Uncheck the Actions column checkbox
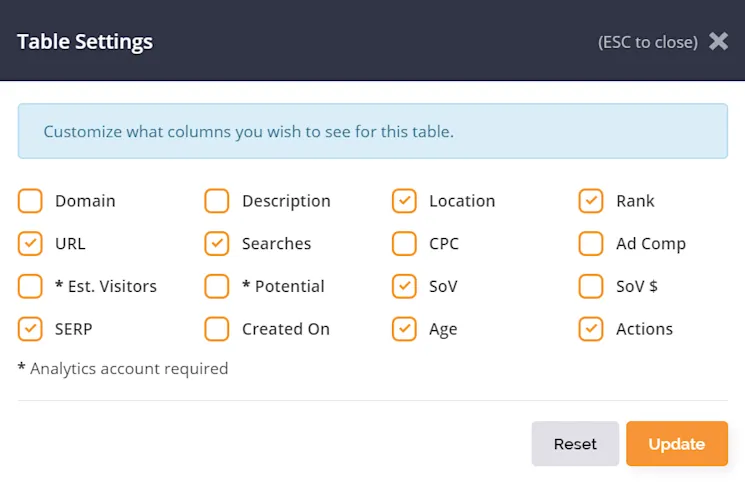Viewport: 745px width, 483px height. tap(591, 329)
